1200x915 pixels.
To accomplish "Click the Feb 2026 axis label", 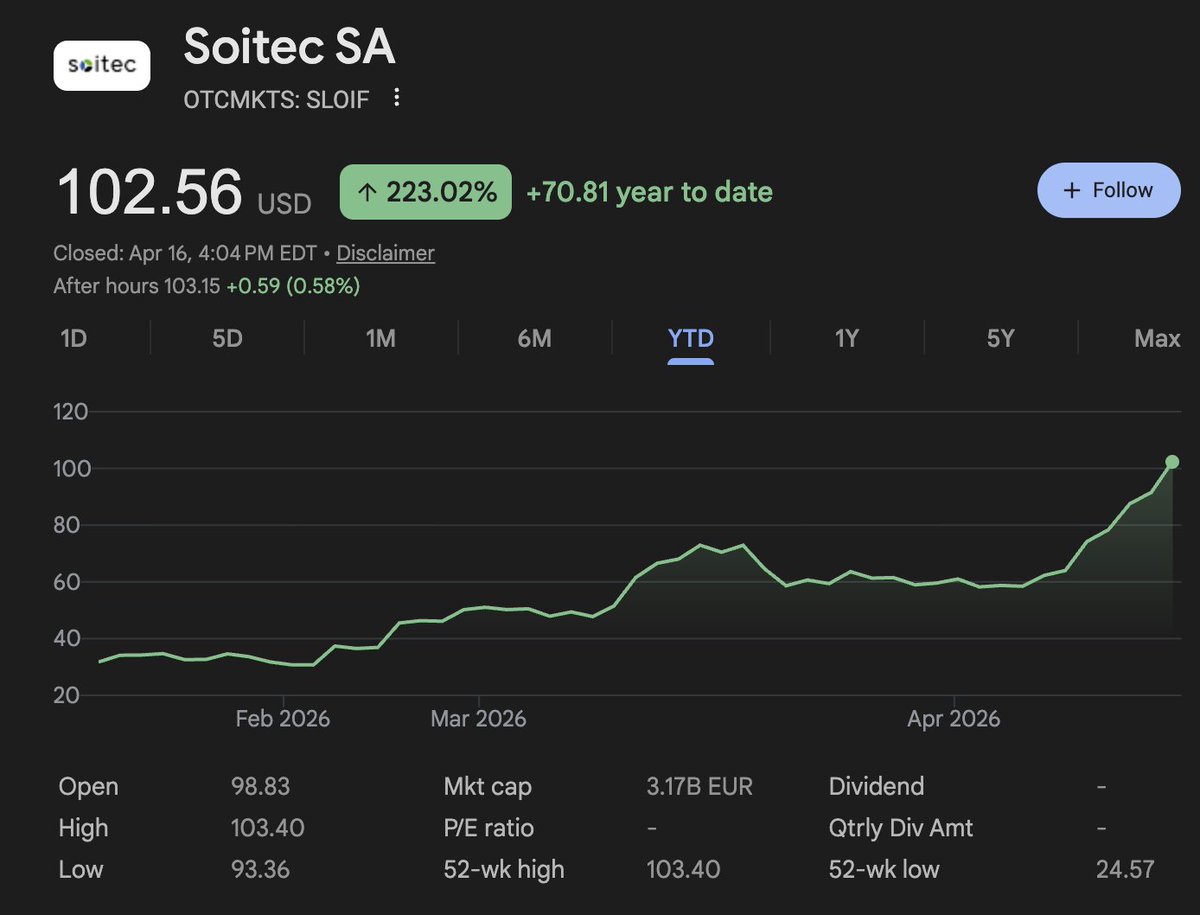I will point(283,719).
